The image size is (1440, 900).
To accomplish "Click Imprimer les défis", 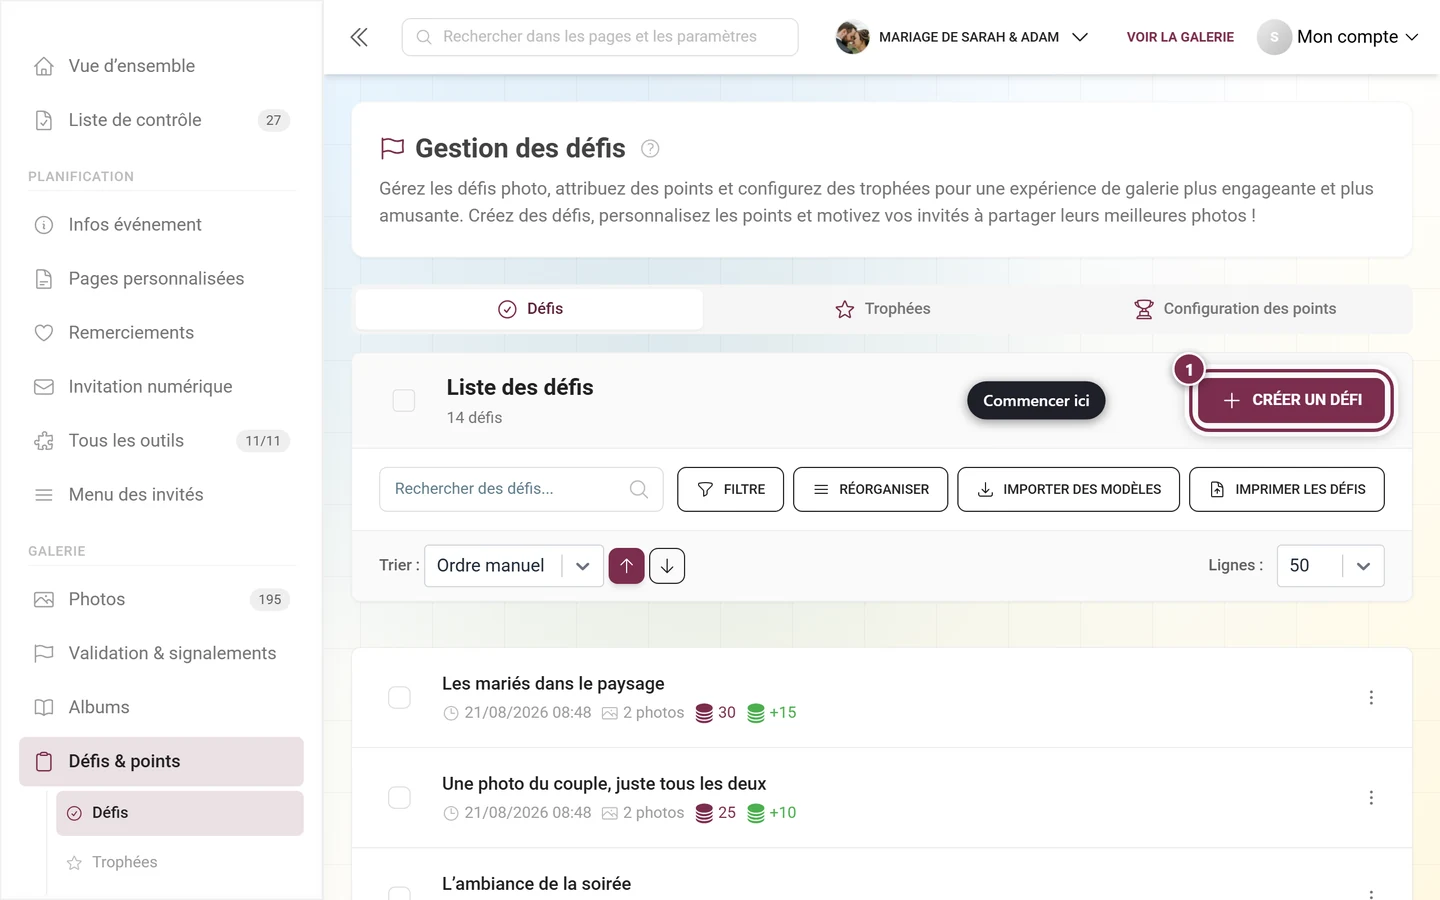I will [1287, 489].
